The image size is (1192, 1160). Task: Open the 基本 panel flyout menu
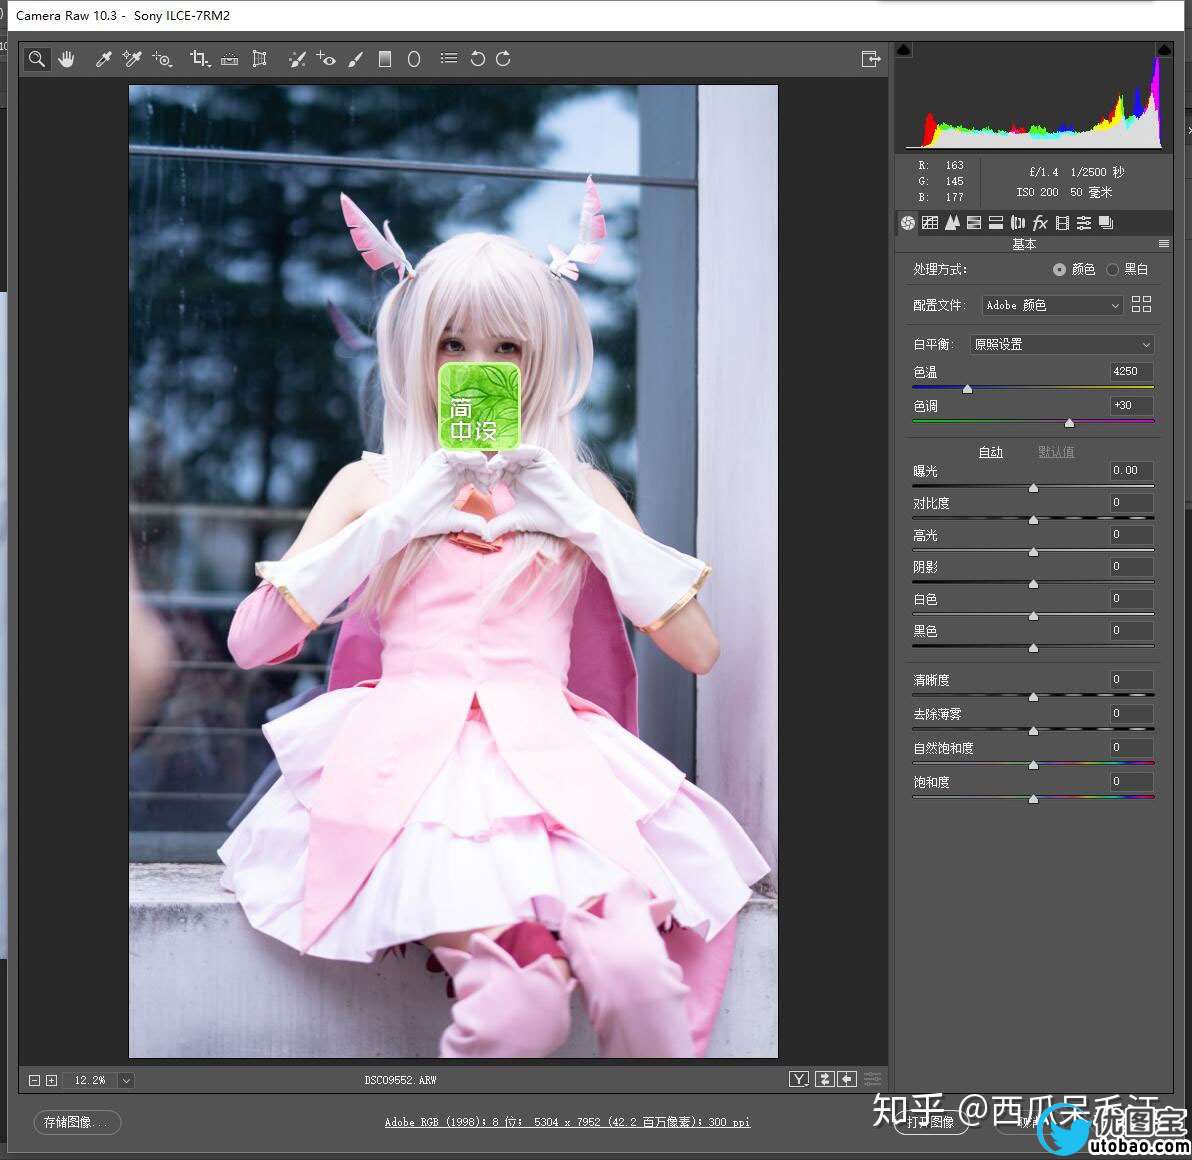[1163, 244]
